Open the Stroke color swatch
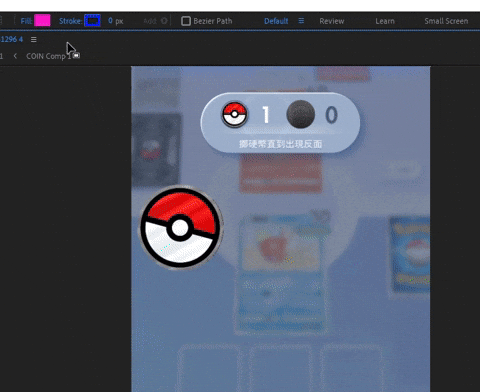 click(92, 21)
